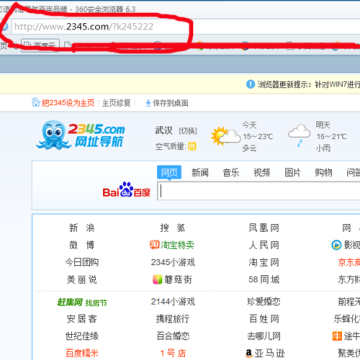Screen dimensions: 360x360
Task: Open the 百合婚恋 link
Action: (x=173, y=336)
